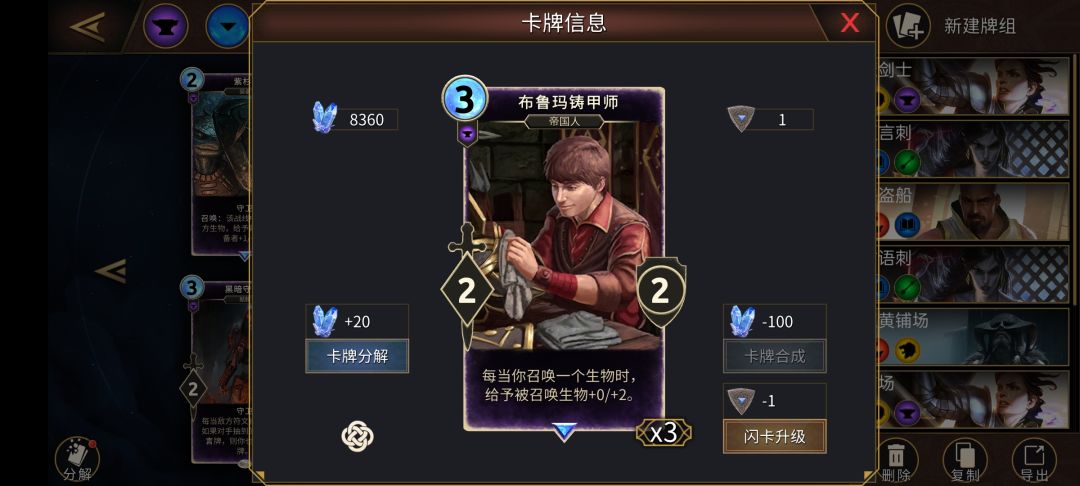Image resolution: width=1080 pixels, height=486 pixels.
Task: Tap the 复制 copy deck icon
Action: [965, 460]
